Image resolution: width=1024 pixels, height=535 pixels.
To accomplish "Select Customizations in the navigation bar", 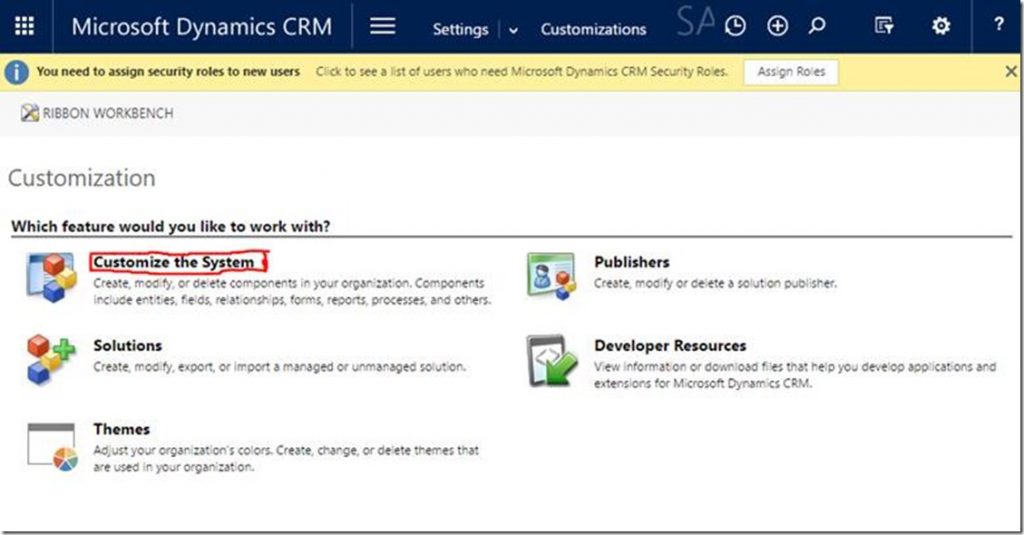I will (x=593, y=29).
